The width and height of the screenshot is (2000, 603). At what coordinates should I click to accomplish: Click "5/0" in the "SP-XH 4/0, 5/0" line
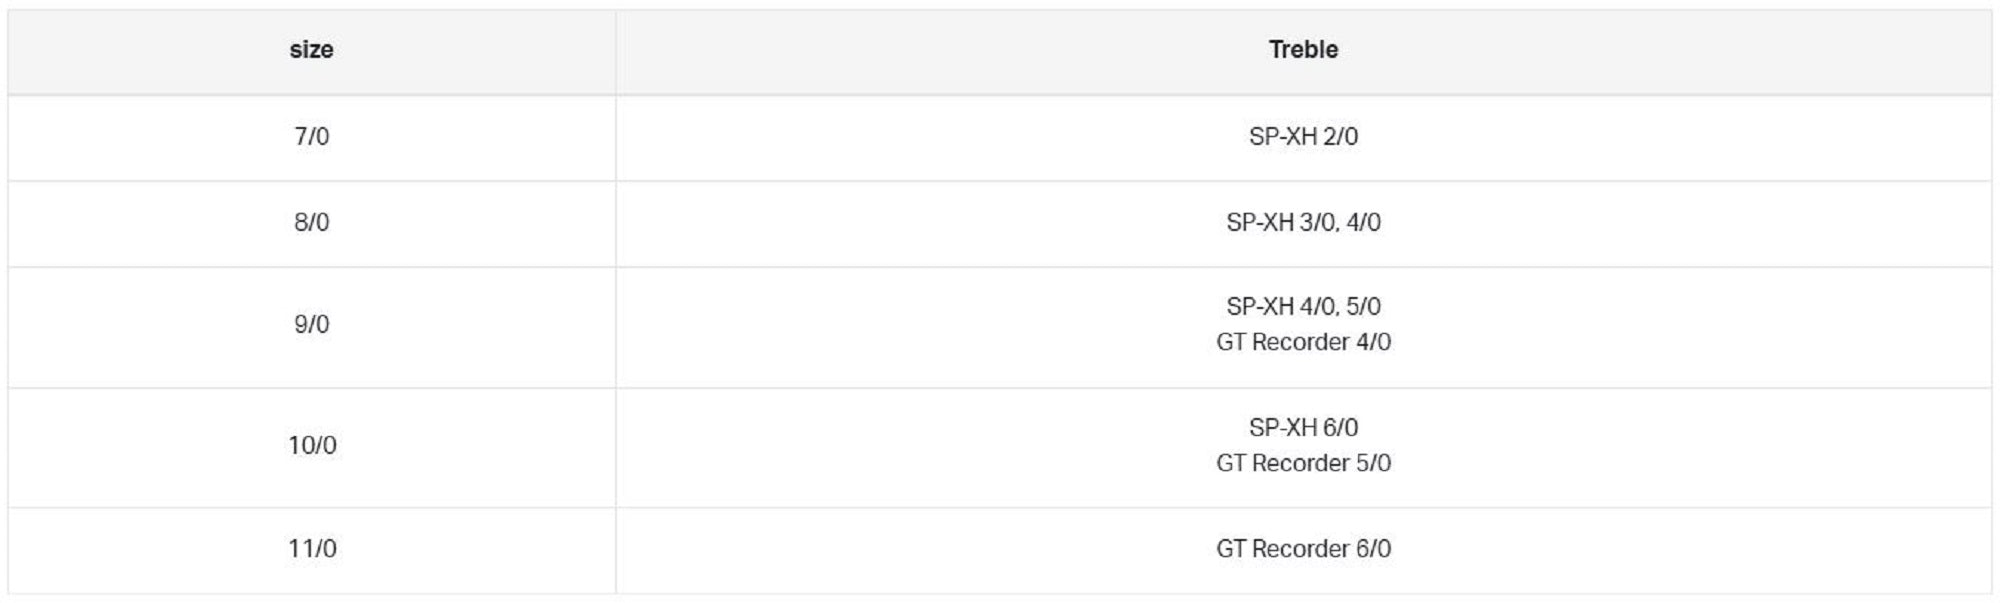[1363, 307]
